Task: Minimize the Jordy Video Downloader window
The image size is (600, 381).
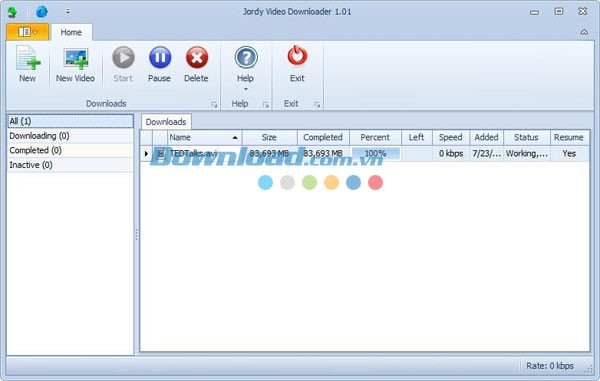Action: (x=535, y=12)
